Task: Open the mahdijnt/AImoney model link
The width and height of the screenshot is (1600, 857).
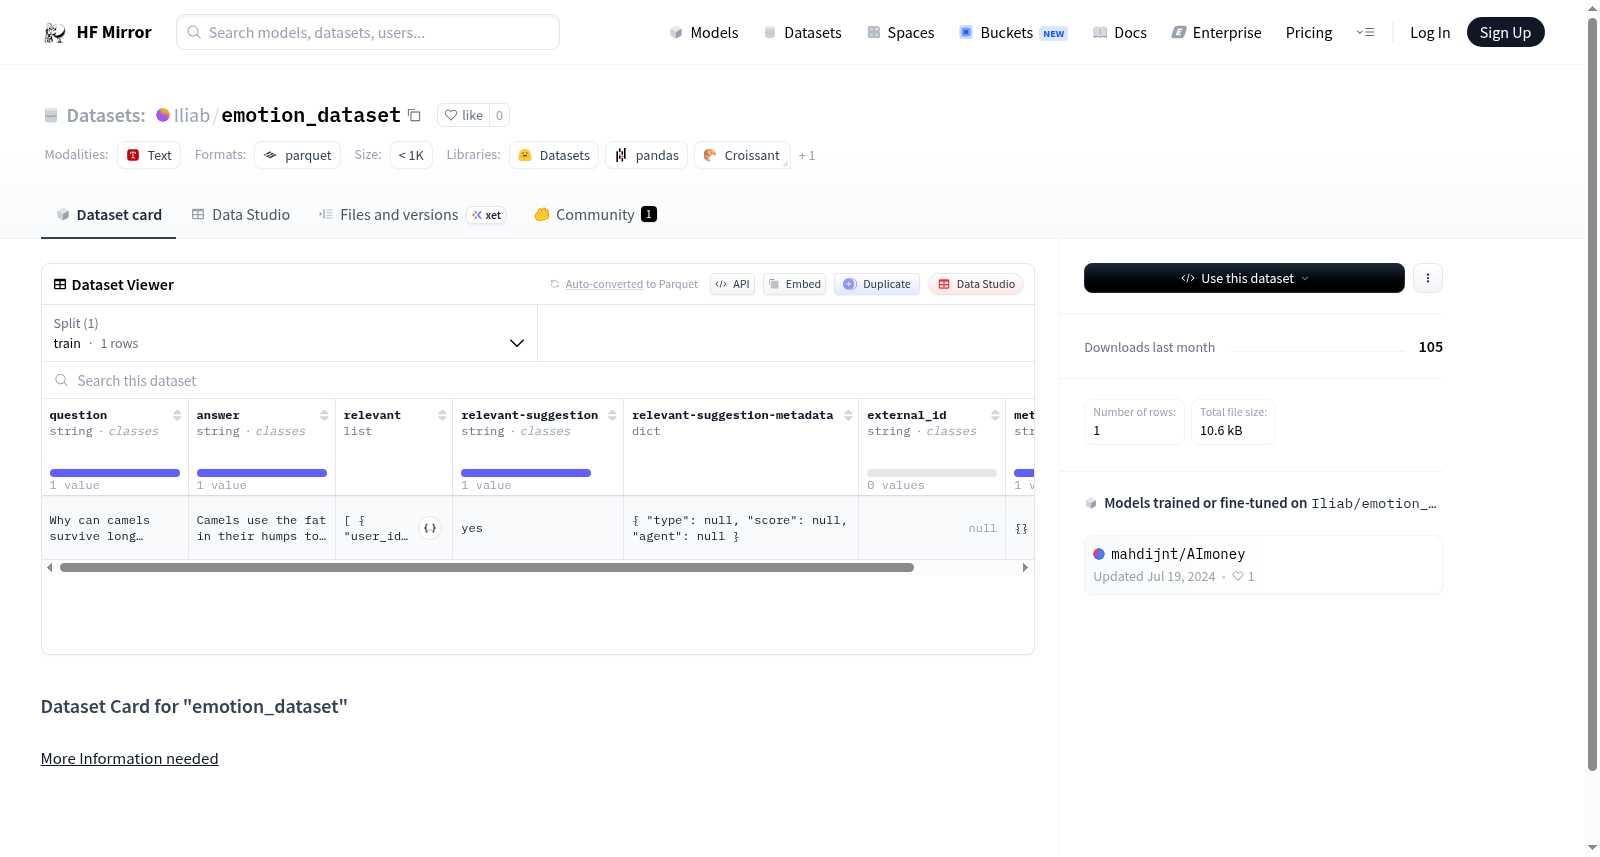Action: point(1178,554)
